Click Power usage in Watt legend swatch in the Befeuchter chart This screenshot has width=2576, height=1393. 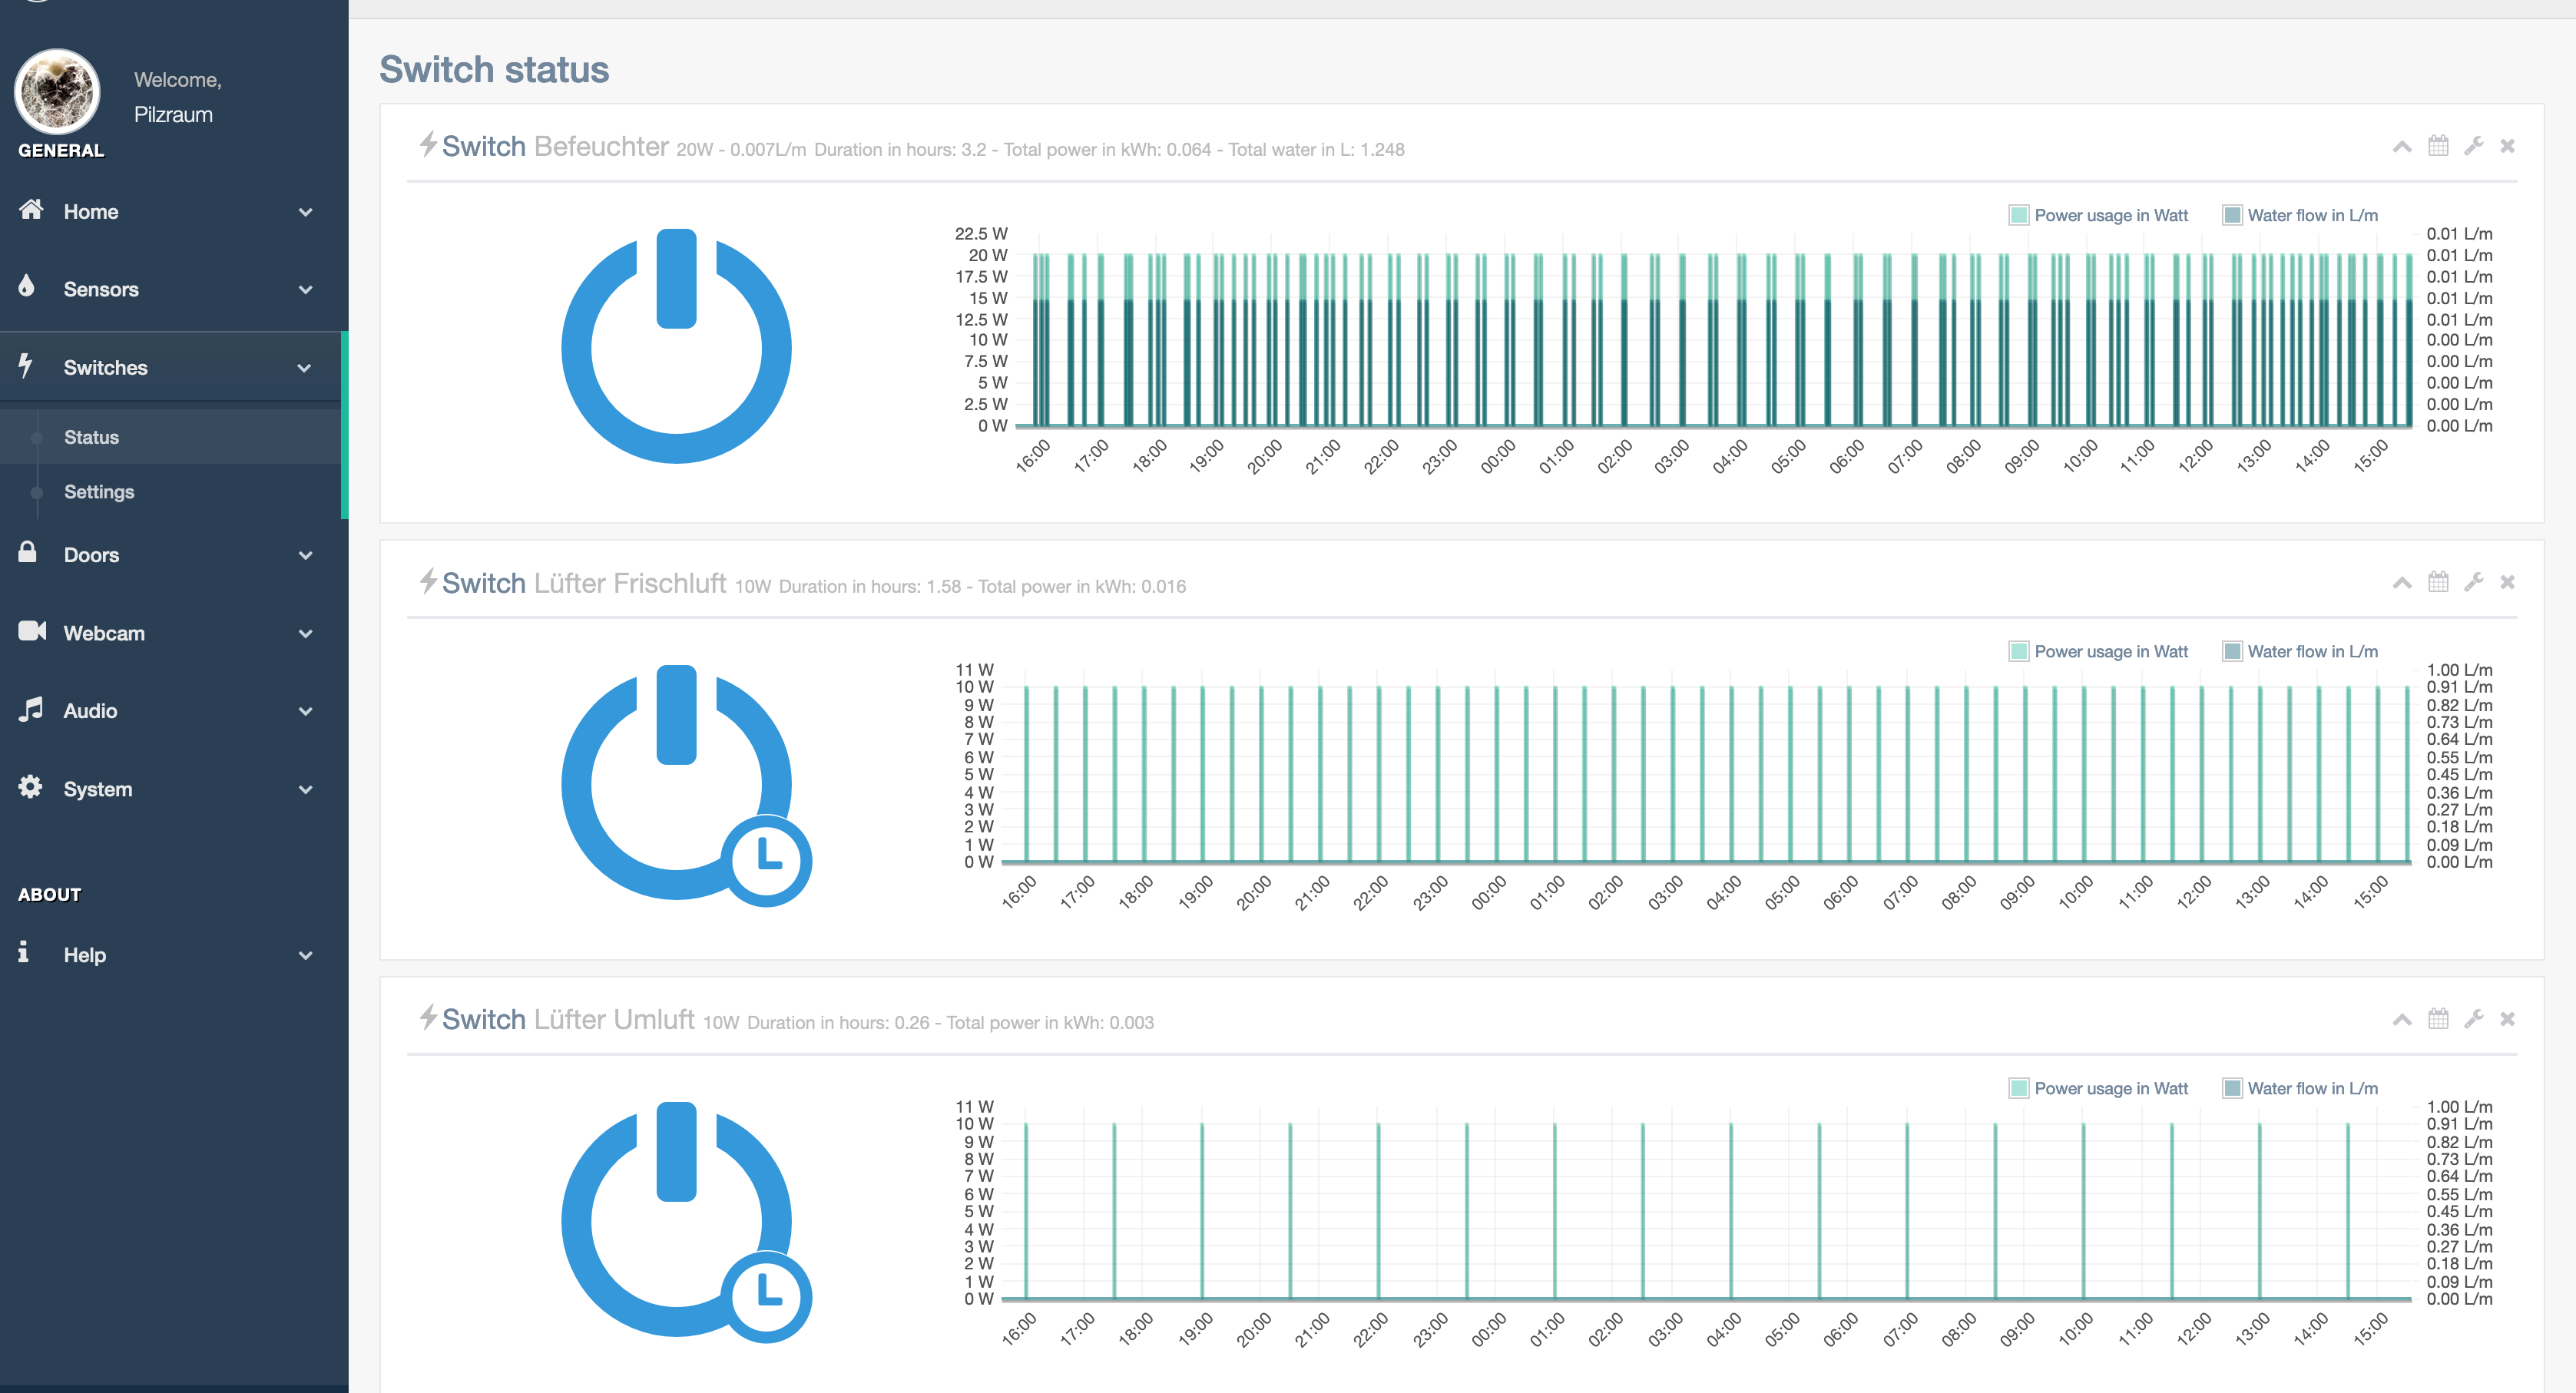[2019, 215]
